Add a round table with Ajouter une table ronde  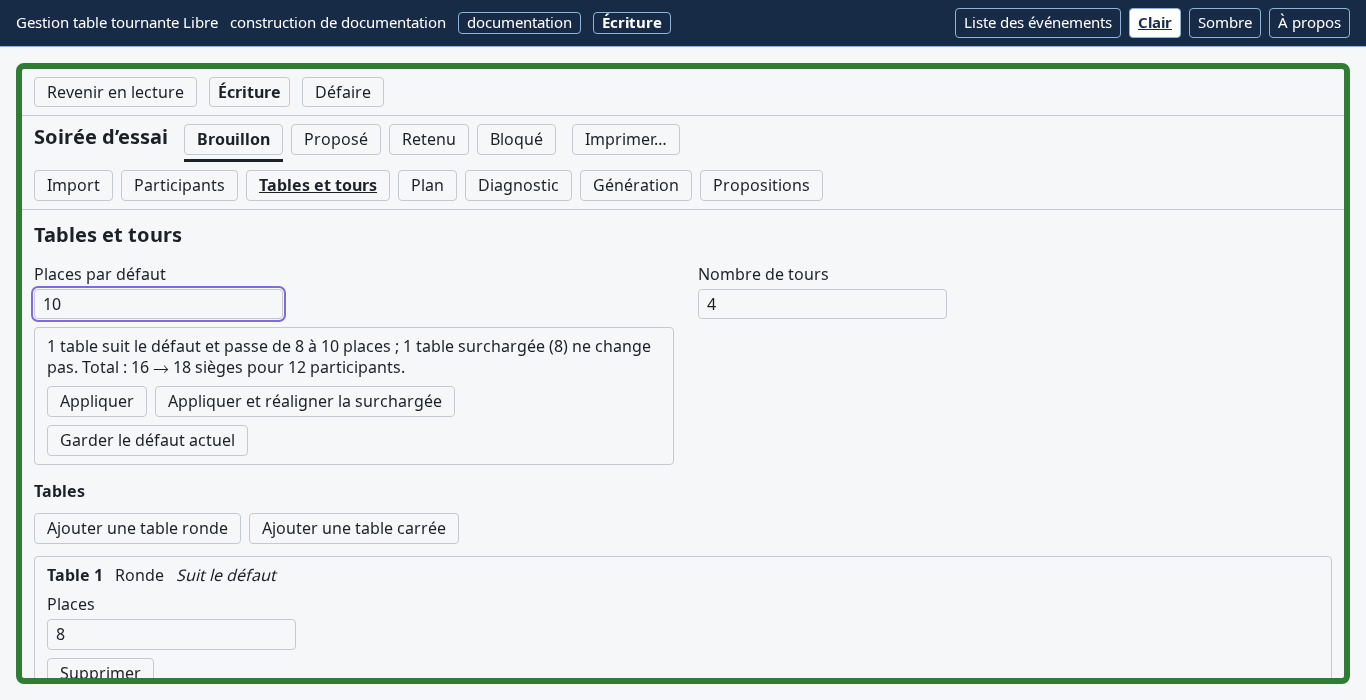click(x=137, y=528)
